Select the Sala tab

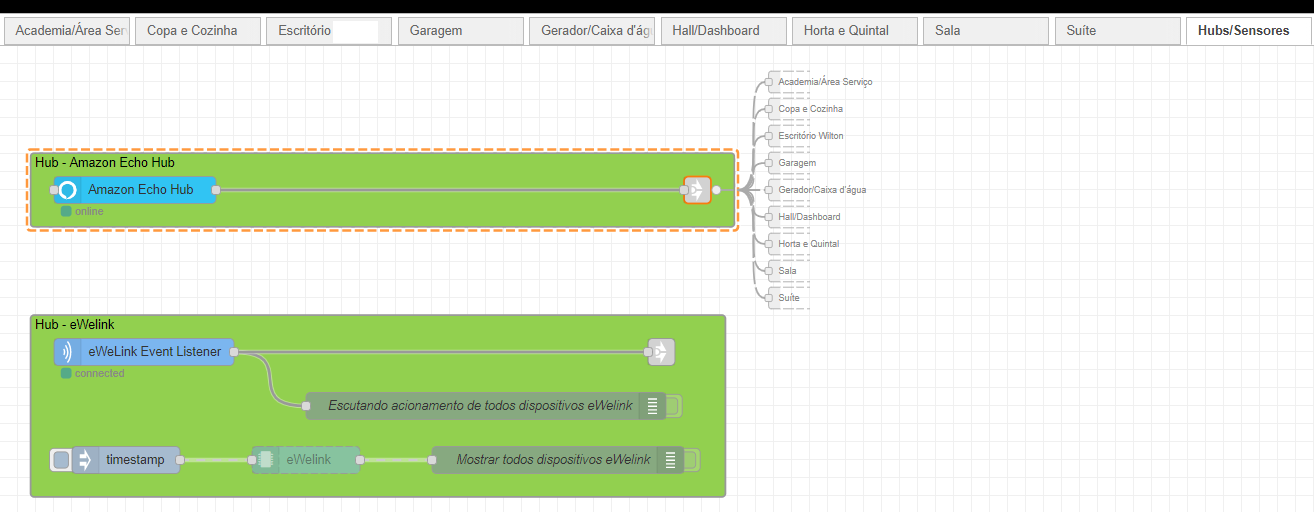pos(986,31)
